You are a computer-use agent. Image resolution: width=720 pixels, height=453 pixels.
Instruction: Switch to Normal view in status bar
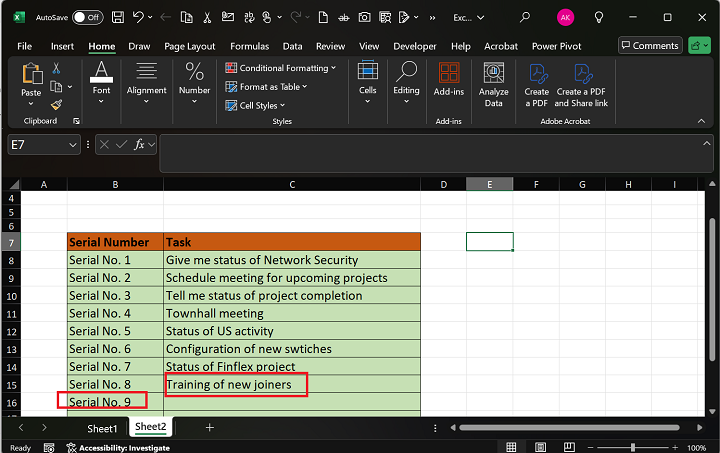coord(512,447)
